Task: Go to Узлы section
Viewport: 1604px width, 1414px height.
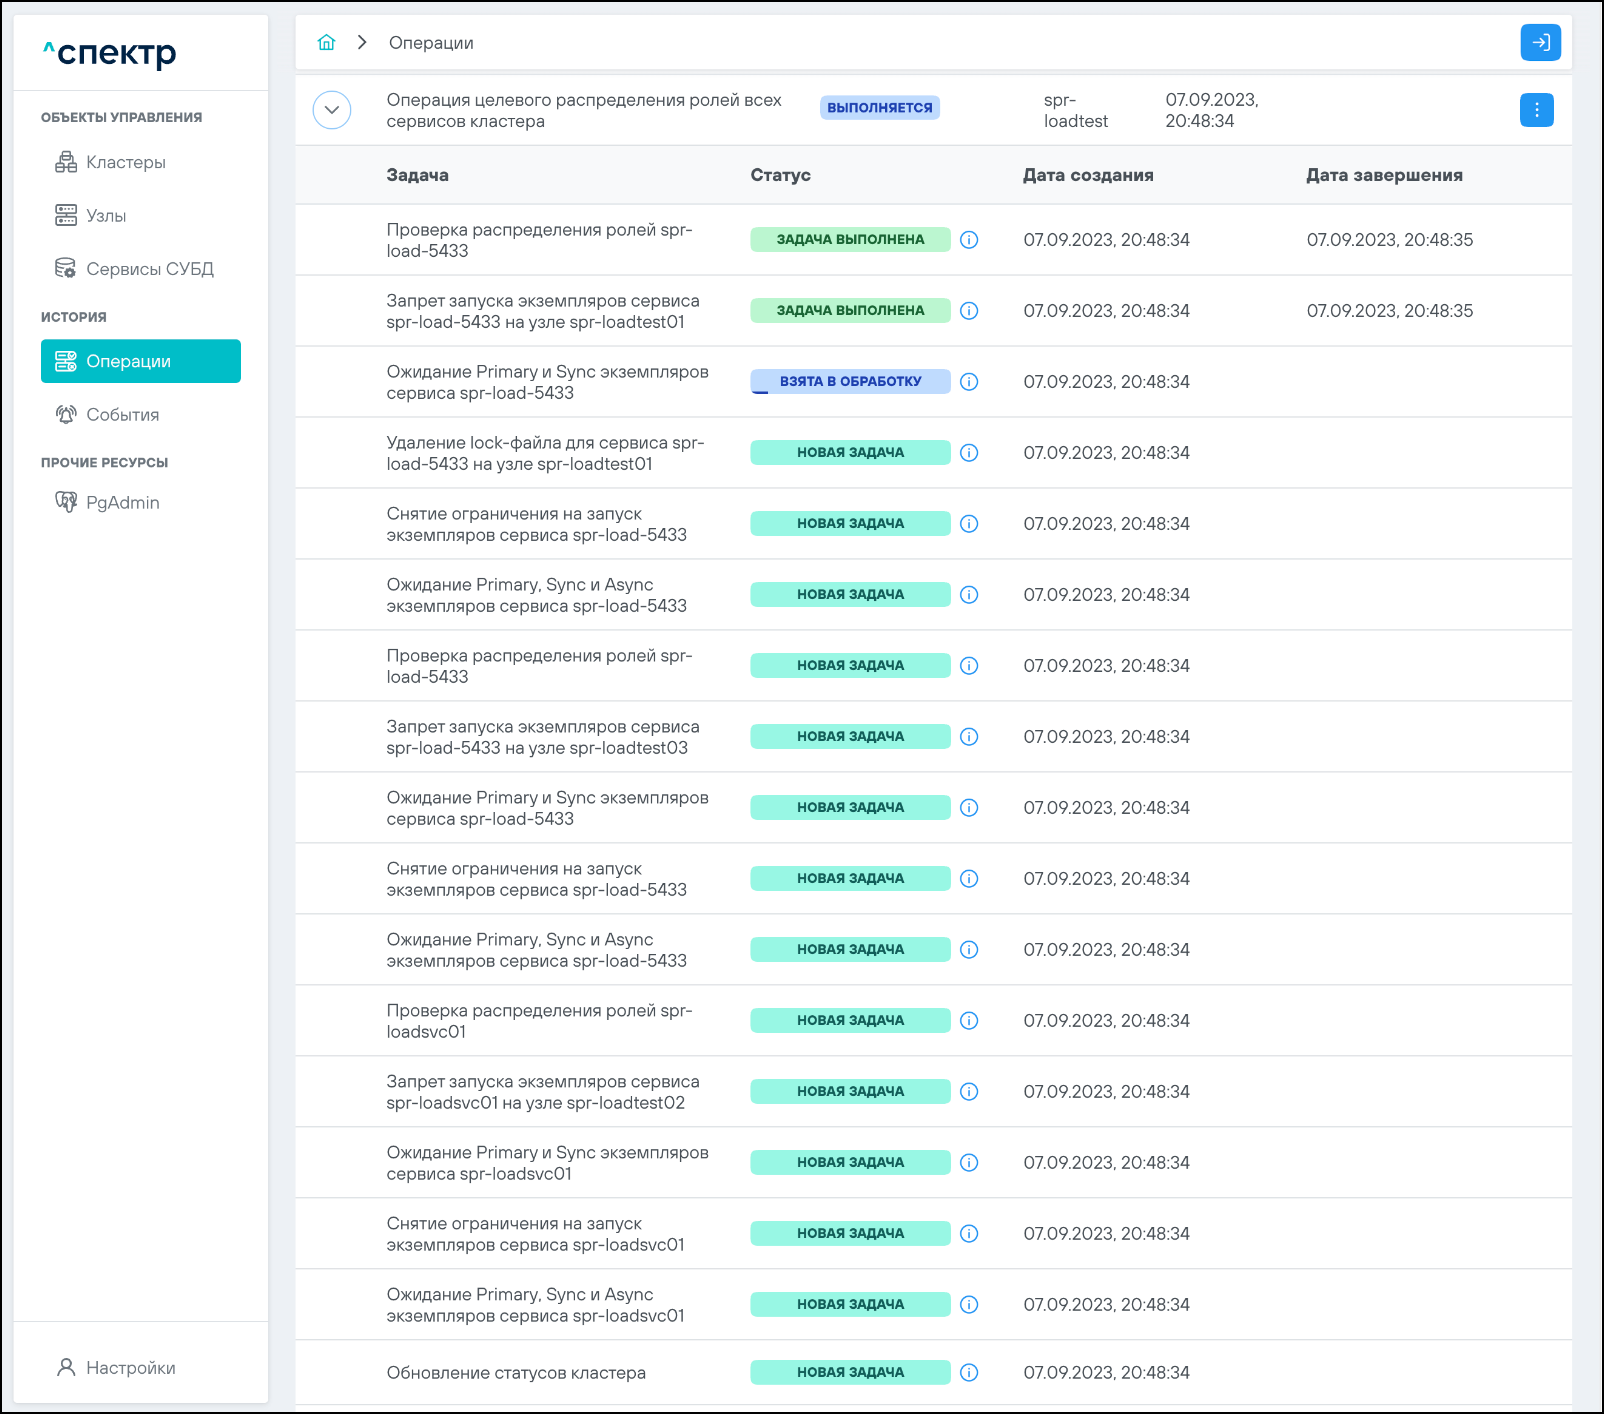Action: [x=106, y=215]
